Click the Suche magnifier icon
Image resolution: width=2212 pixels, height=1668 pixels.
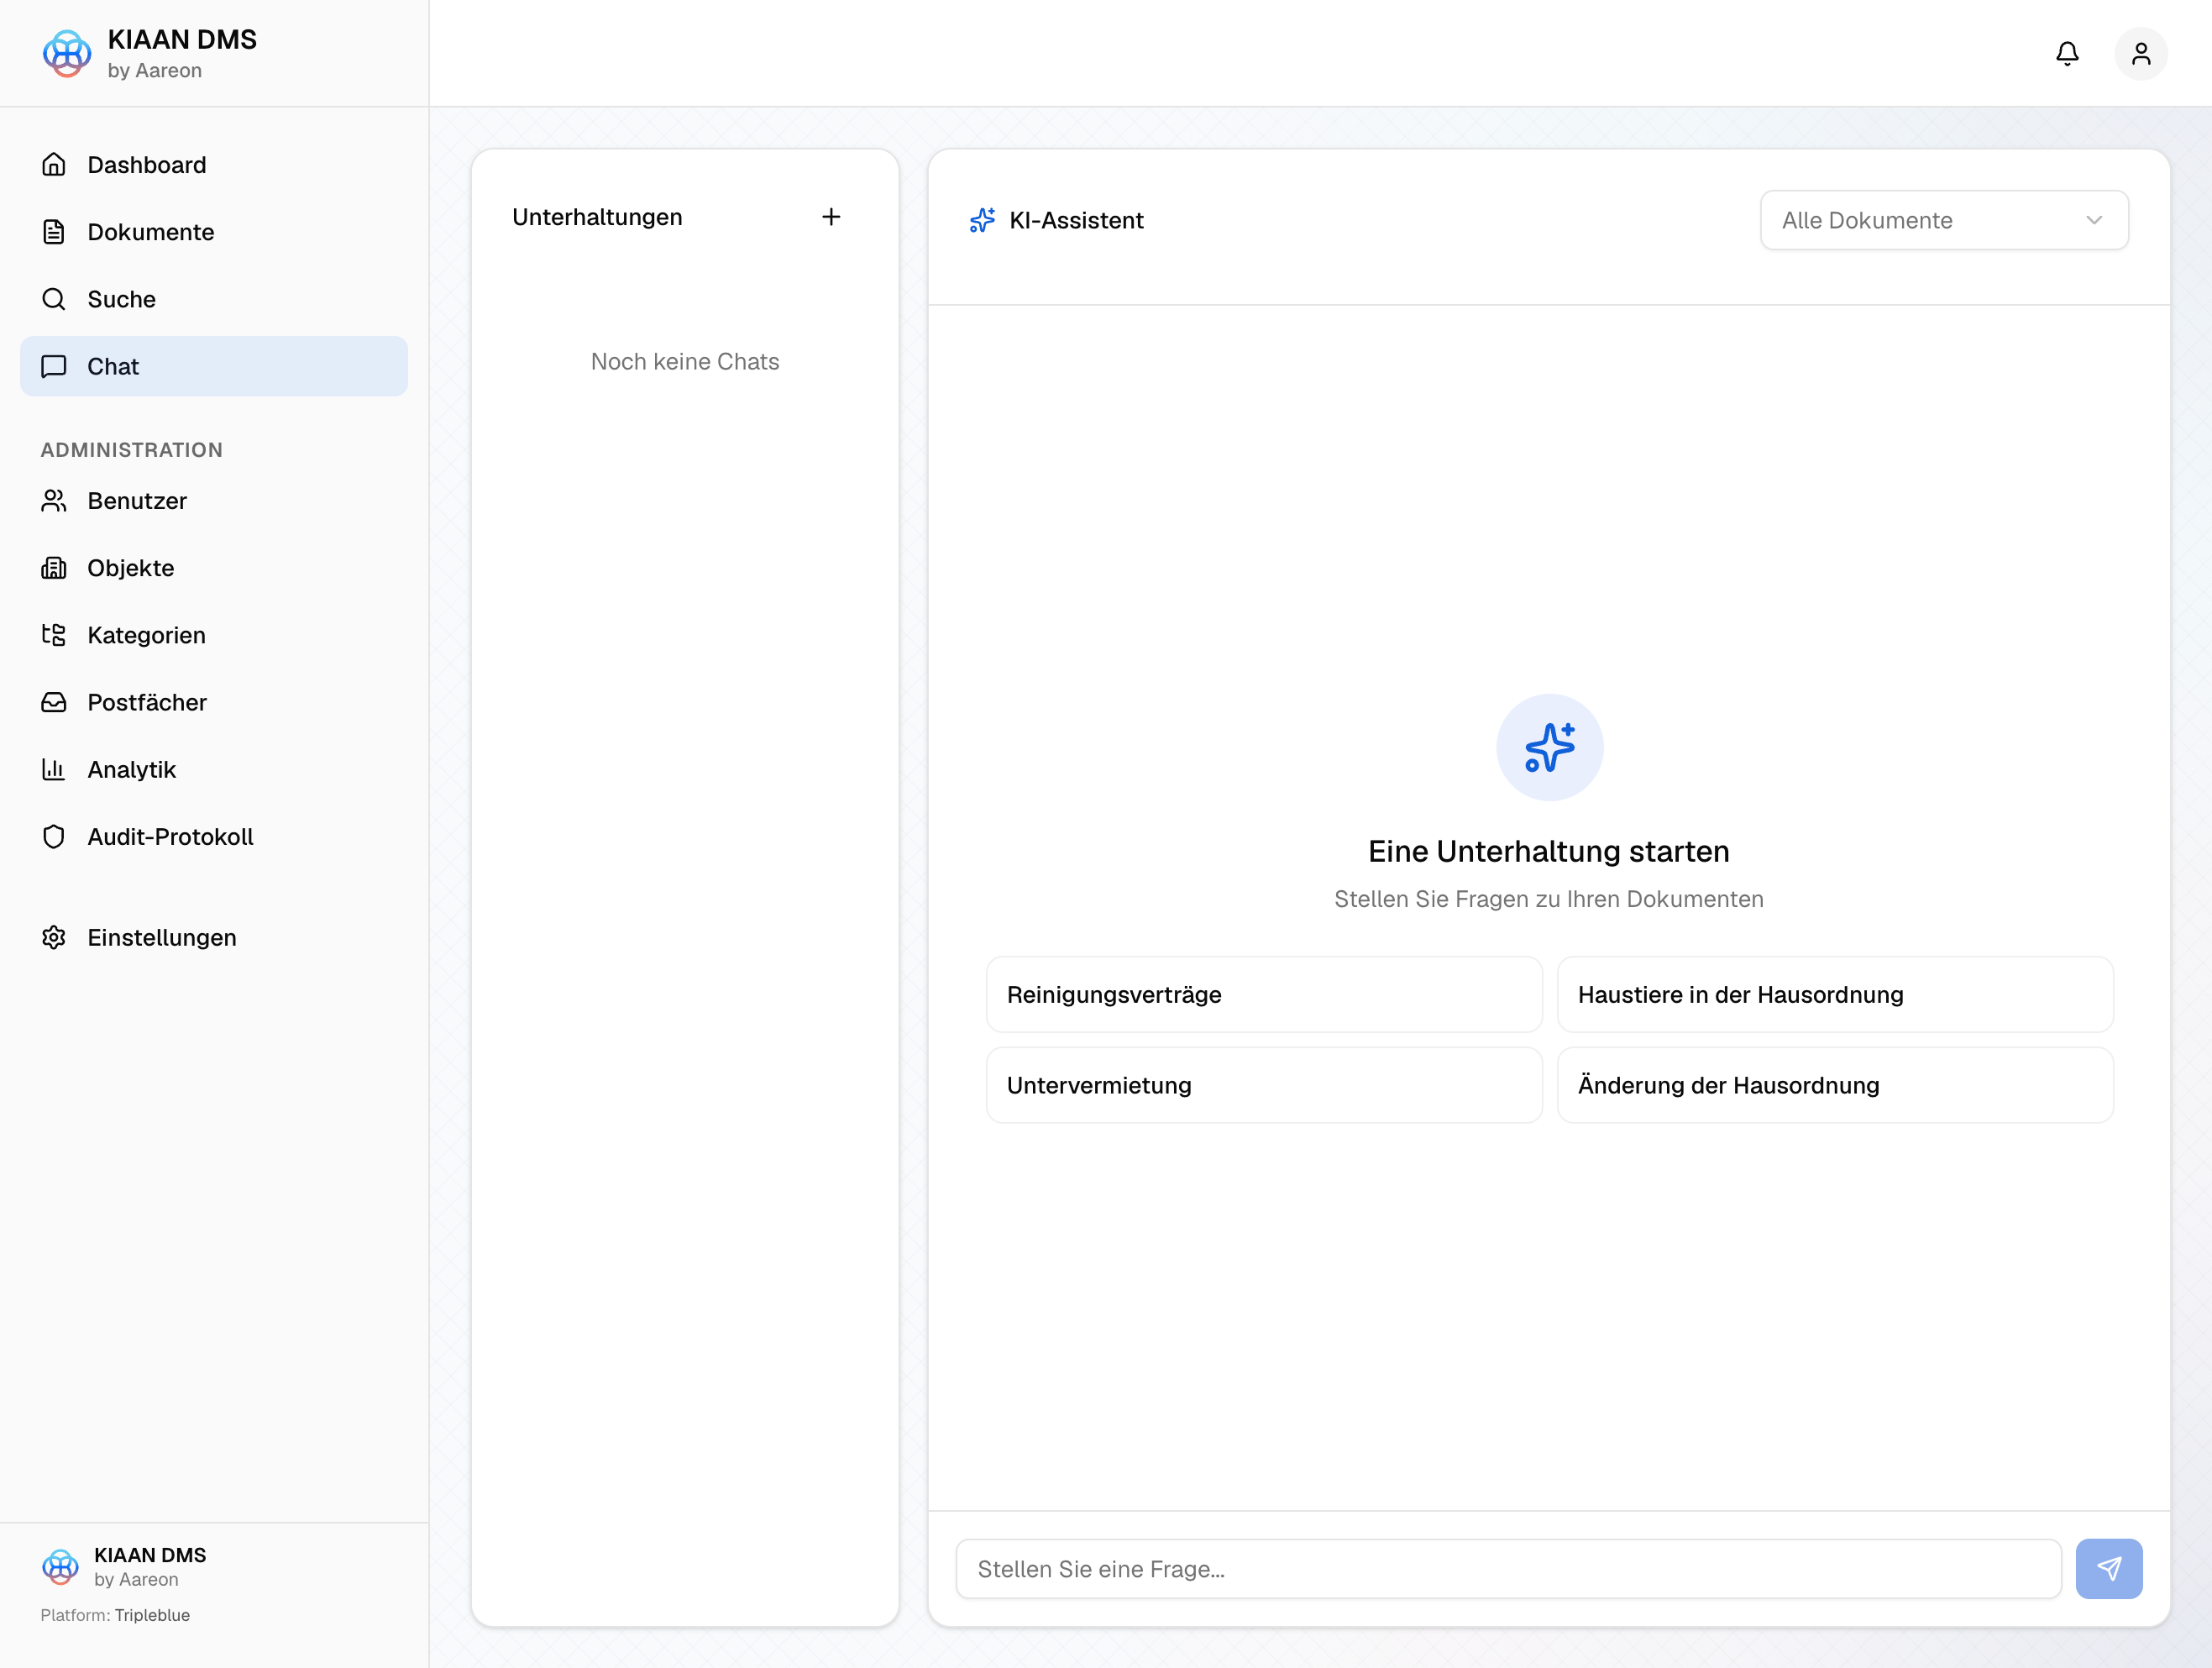click(54, 298)
